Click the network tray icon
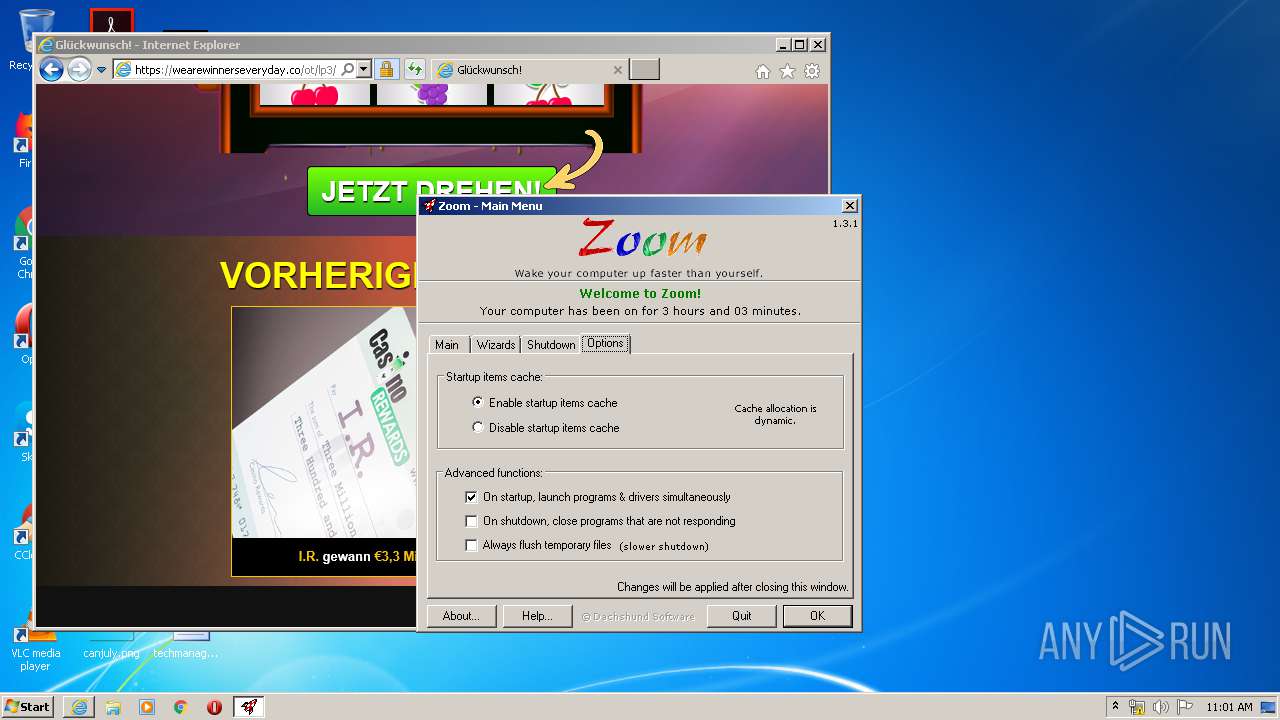 pos(1137,707)
